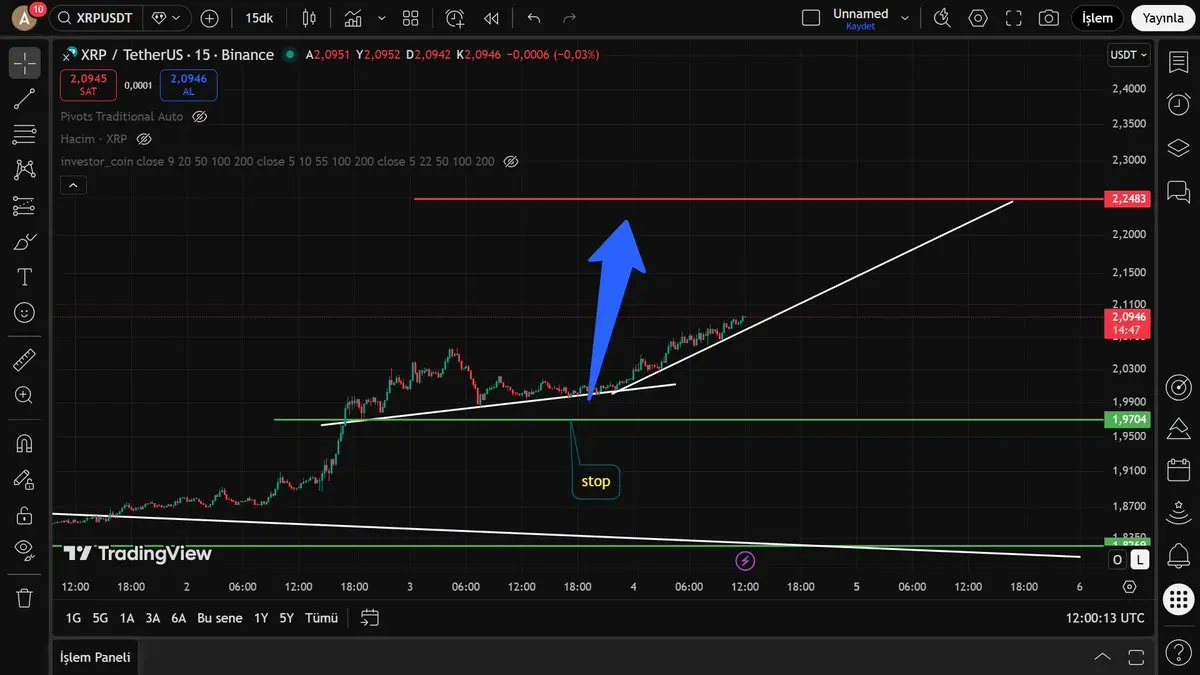
Task: Click the alert clock icon in top toolbar
Action: 455,18
